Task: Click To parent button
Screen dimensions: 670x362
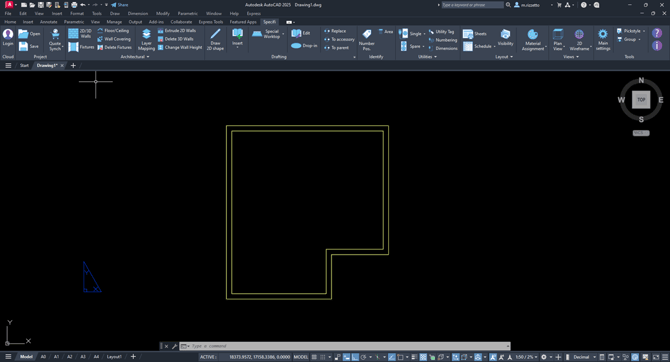Action: coord(336,48)
